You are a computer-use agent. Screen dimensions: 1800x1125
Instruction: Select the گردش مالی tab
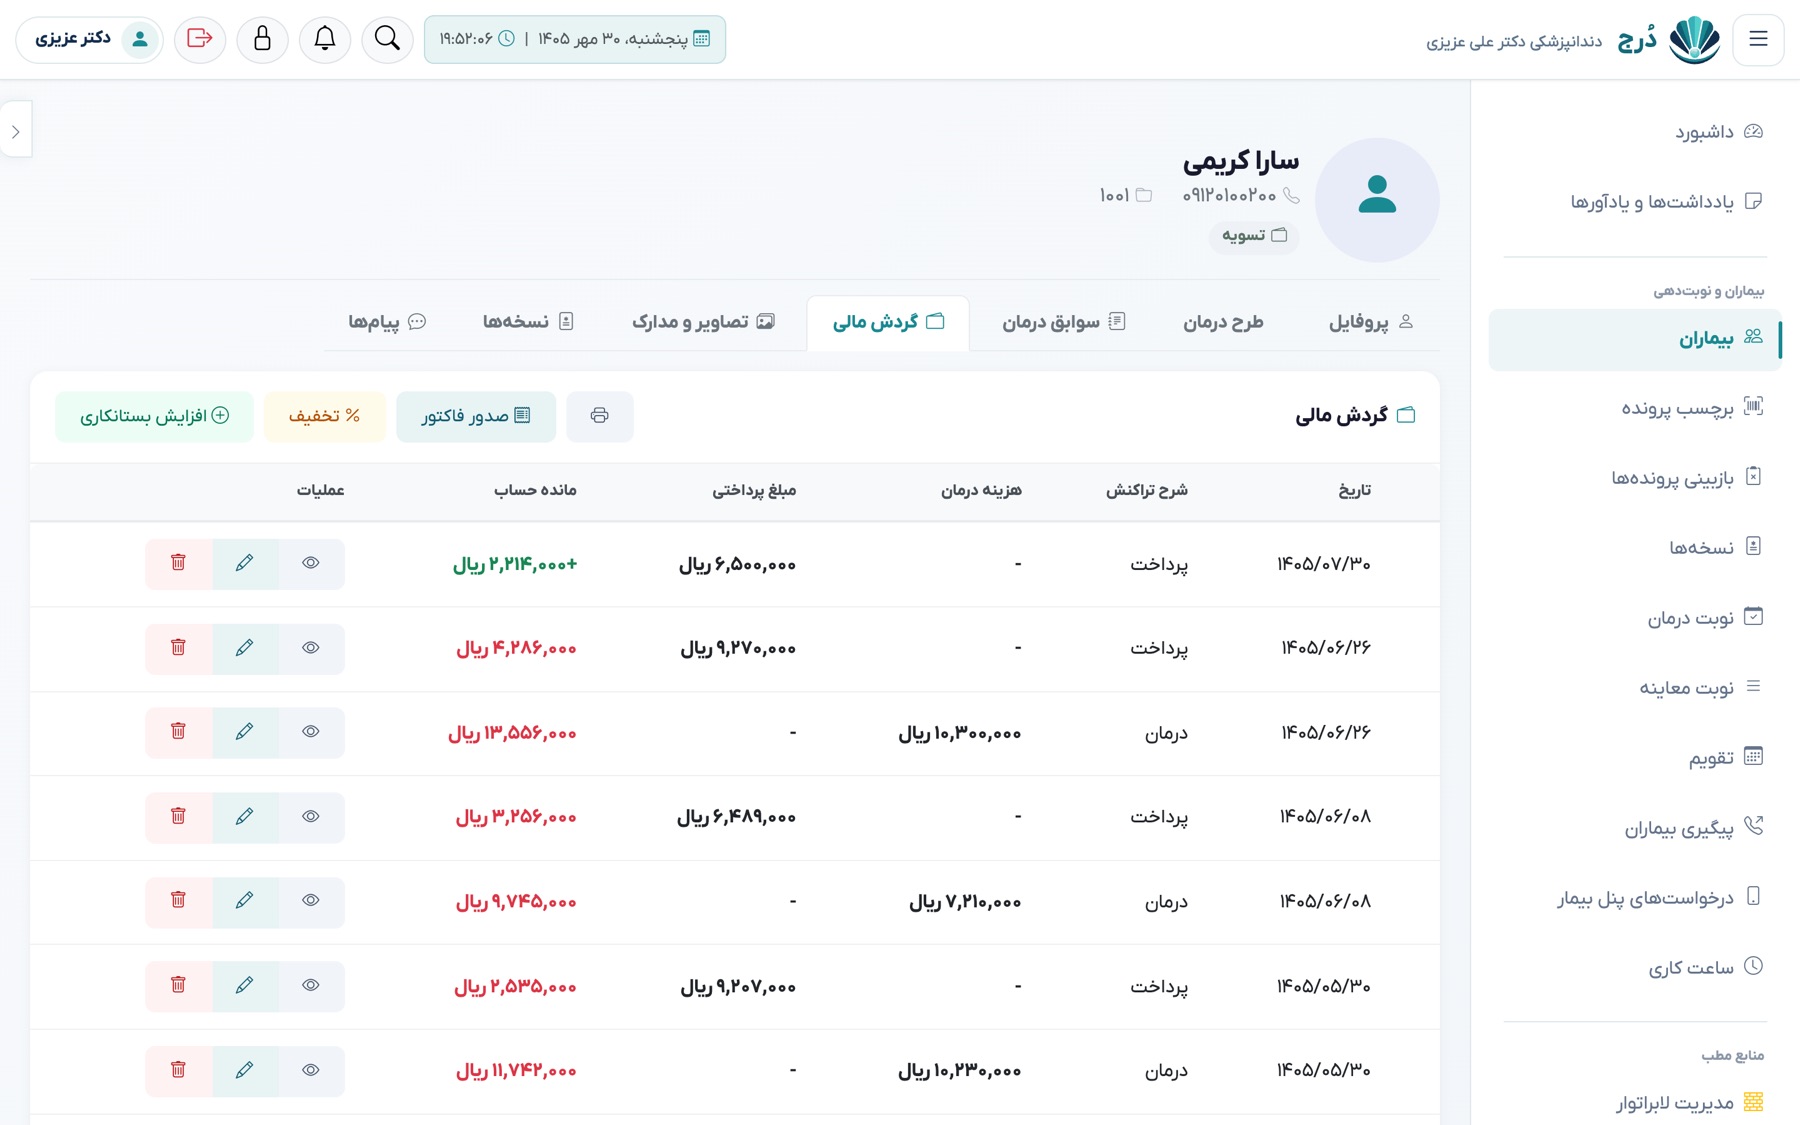pyautogui.click(x=888, y=322)
